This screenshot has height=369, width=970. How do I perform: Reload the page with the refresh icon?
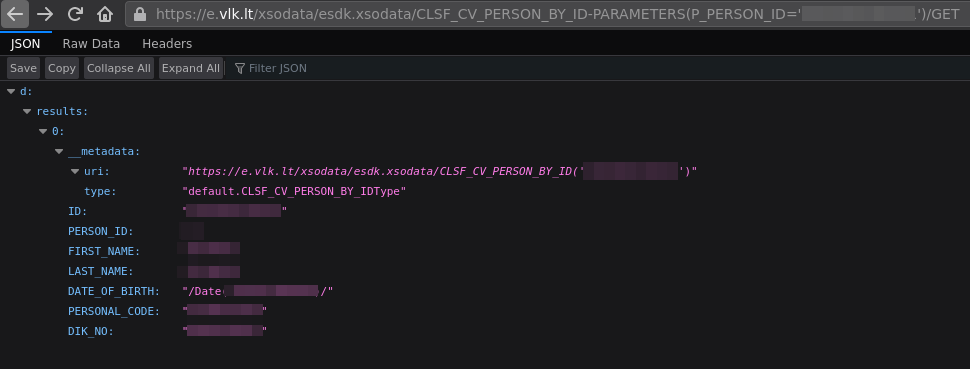[75, 14]
